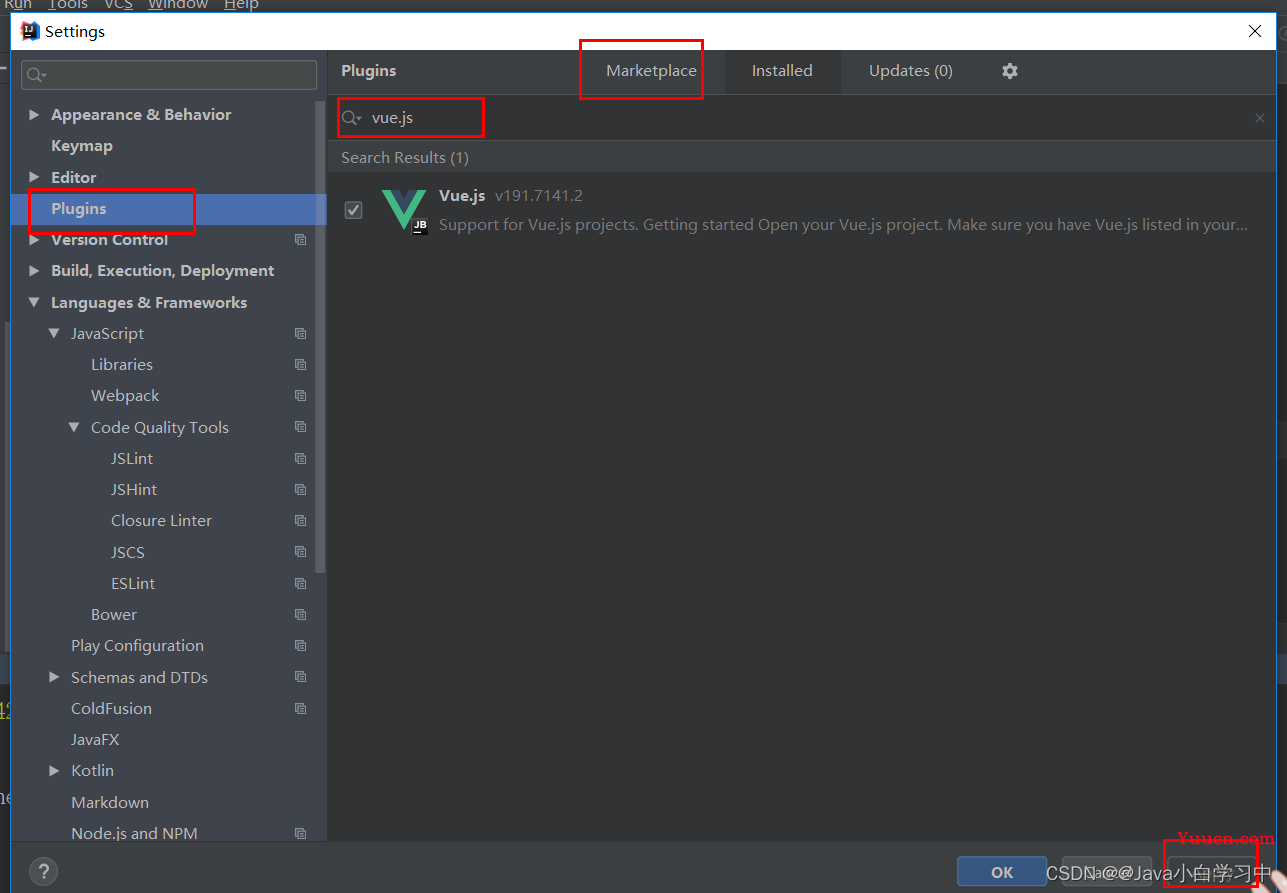
Task: Click the settings search input field
Action: pyautogui.click(x=169, y=75)
